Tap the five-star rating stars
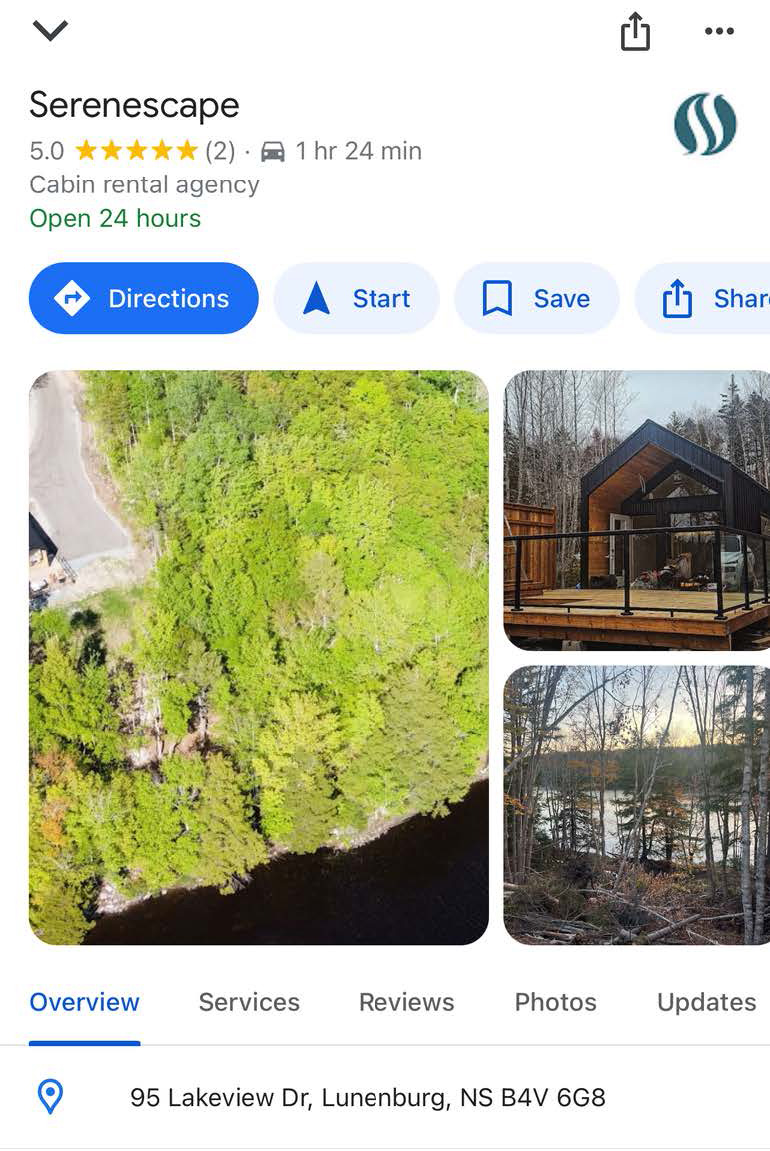This screenshot has width=770, height=1151. click(x=137, y=150)
